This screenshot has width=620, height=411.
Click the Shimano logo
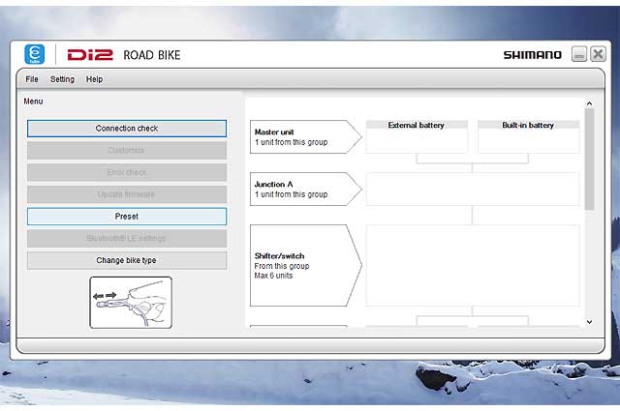pyautogui.click(x=532, y=55)
